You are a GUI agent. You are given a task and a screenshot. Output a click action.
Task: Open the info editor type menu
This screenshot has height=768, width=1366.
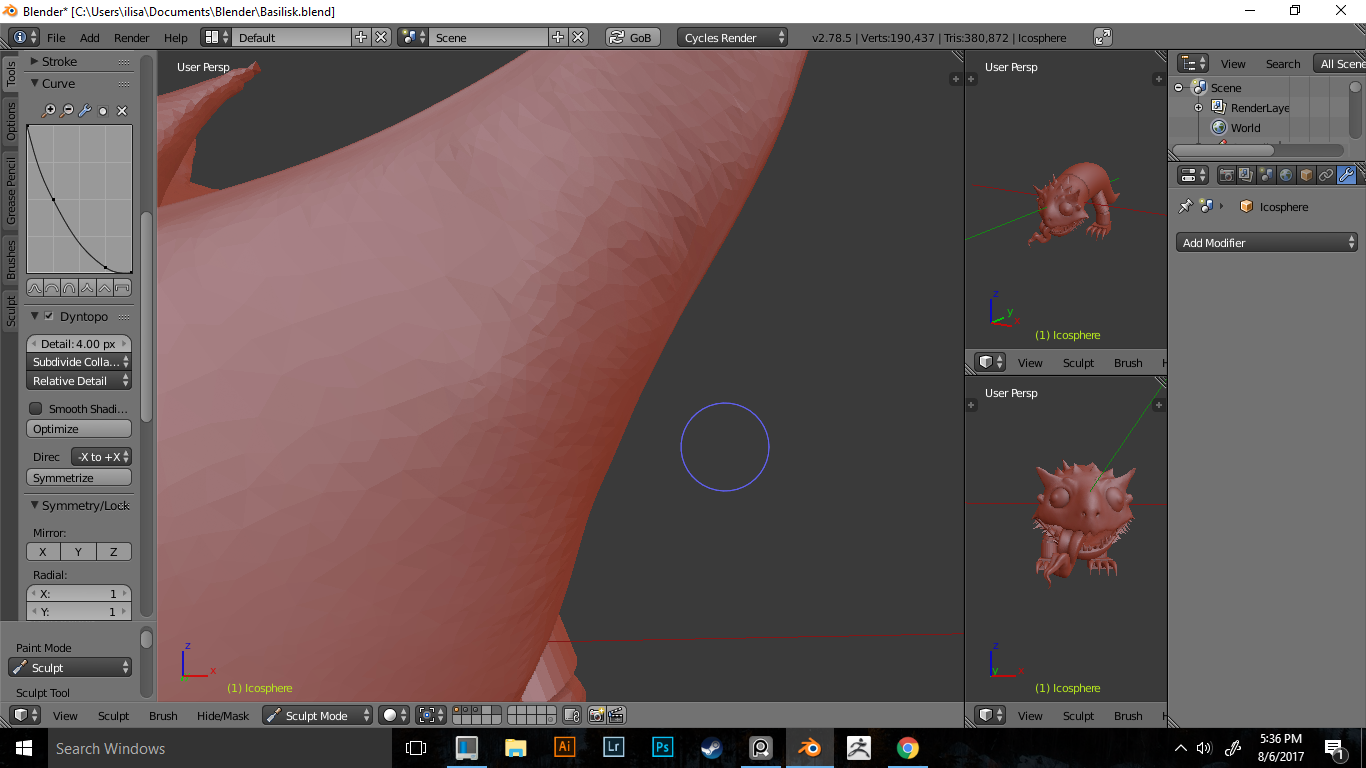tap(25, 37)
